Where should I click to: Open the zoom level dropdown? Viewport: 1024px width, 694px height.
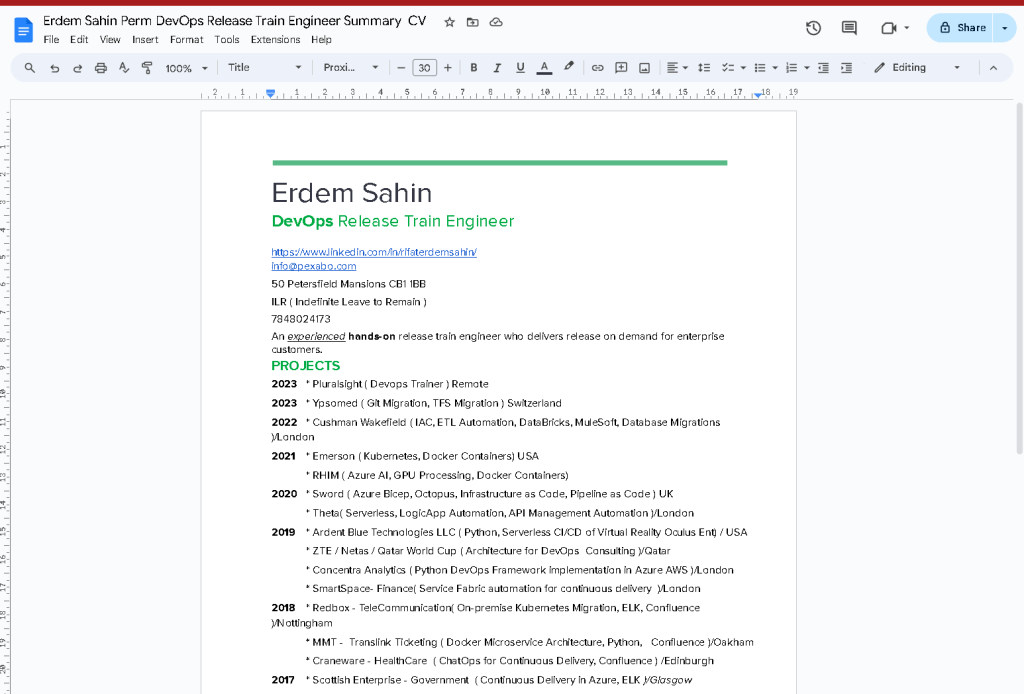186,68
